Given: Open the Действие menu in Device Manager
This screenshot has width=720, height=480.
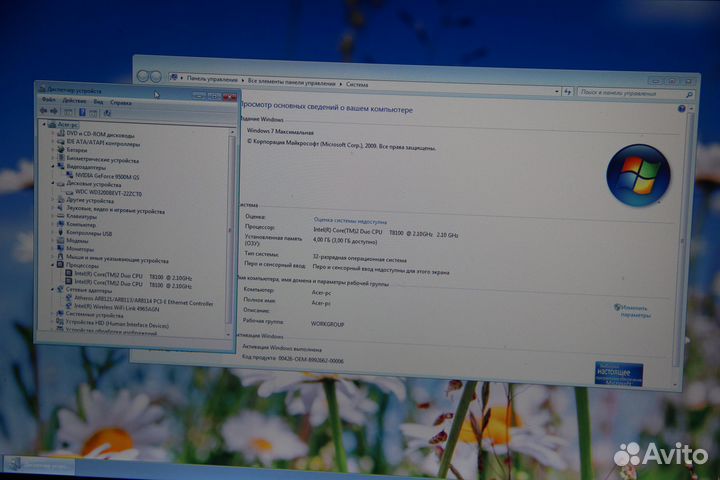Looking at the screenshot, I should click(x=74, y=101).
